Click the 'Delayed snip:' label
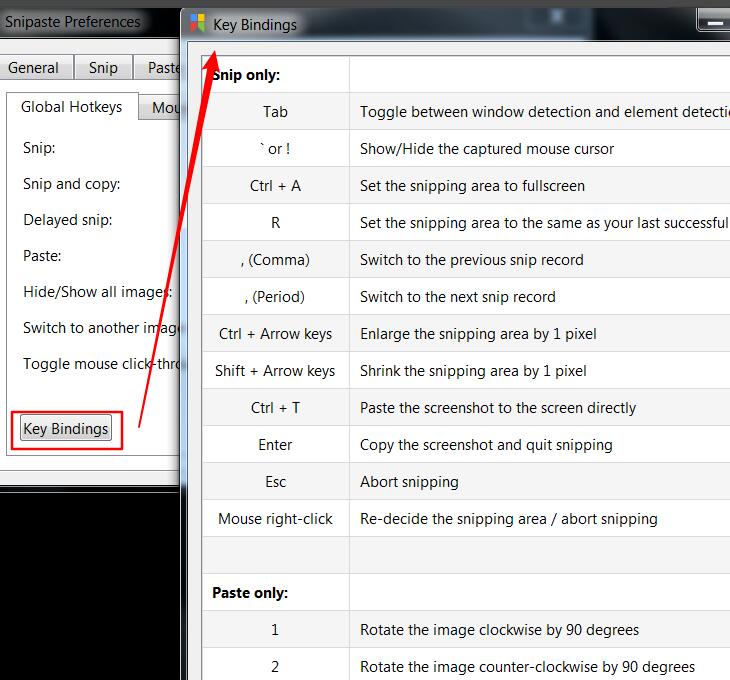730x680 pixels. [x=68, y=220]
